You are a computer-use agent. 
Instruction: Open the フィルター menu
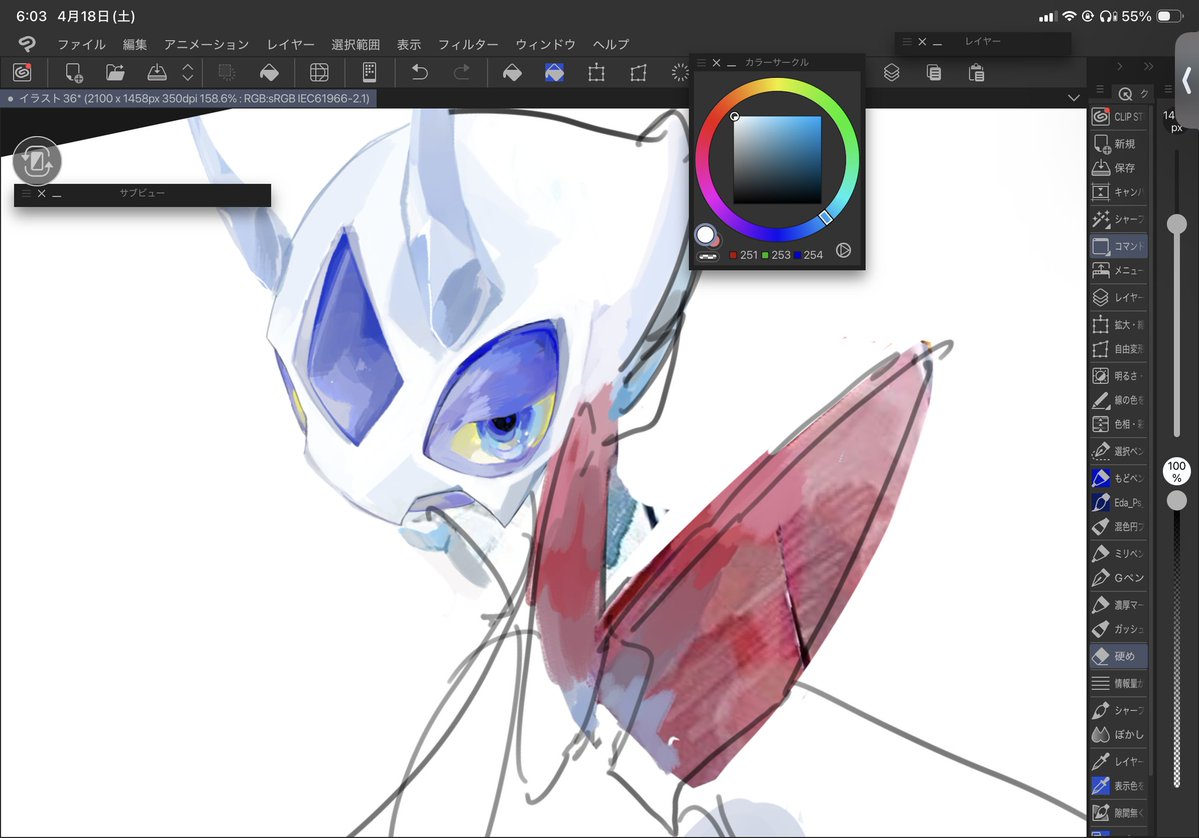tap(468, 44)
